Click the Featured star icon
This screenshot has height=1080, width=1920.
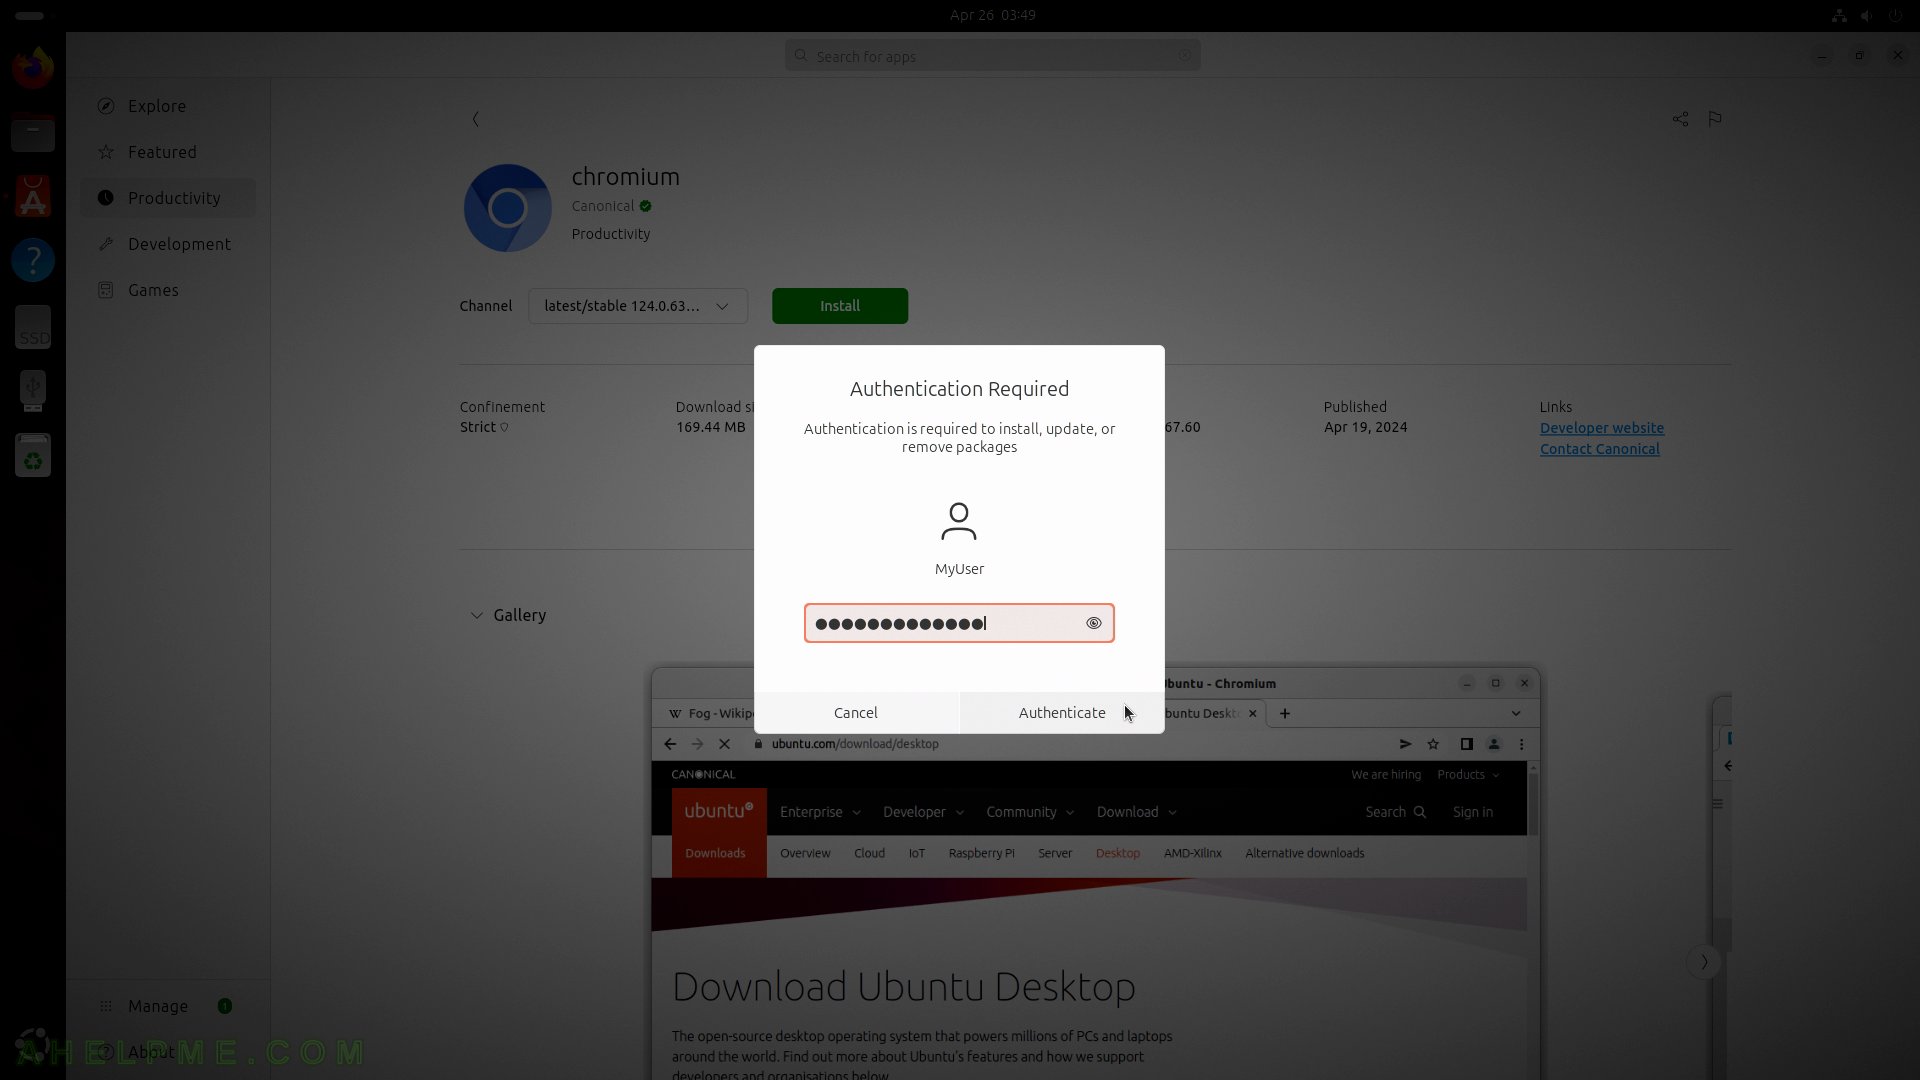[106, 152]
